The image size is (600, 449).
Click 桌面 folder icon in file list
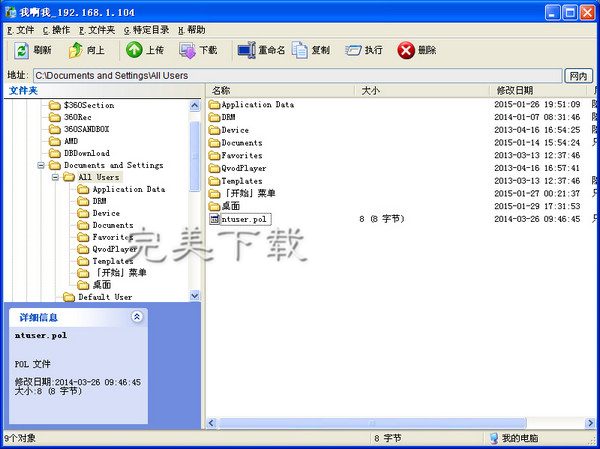click(x=214, y=206)
